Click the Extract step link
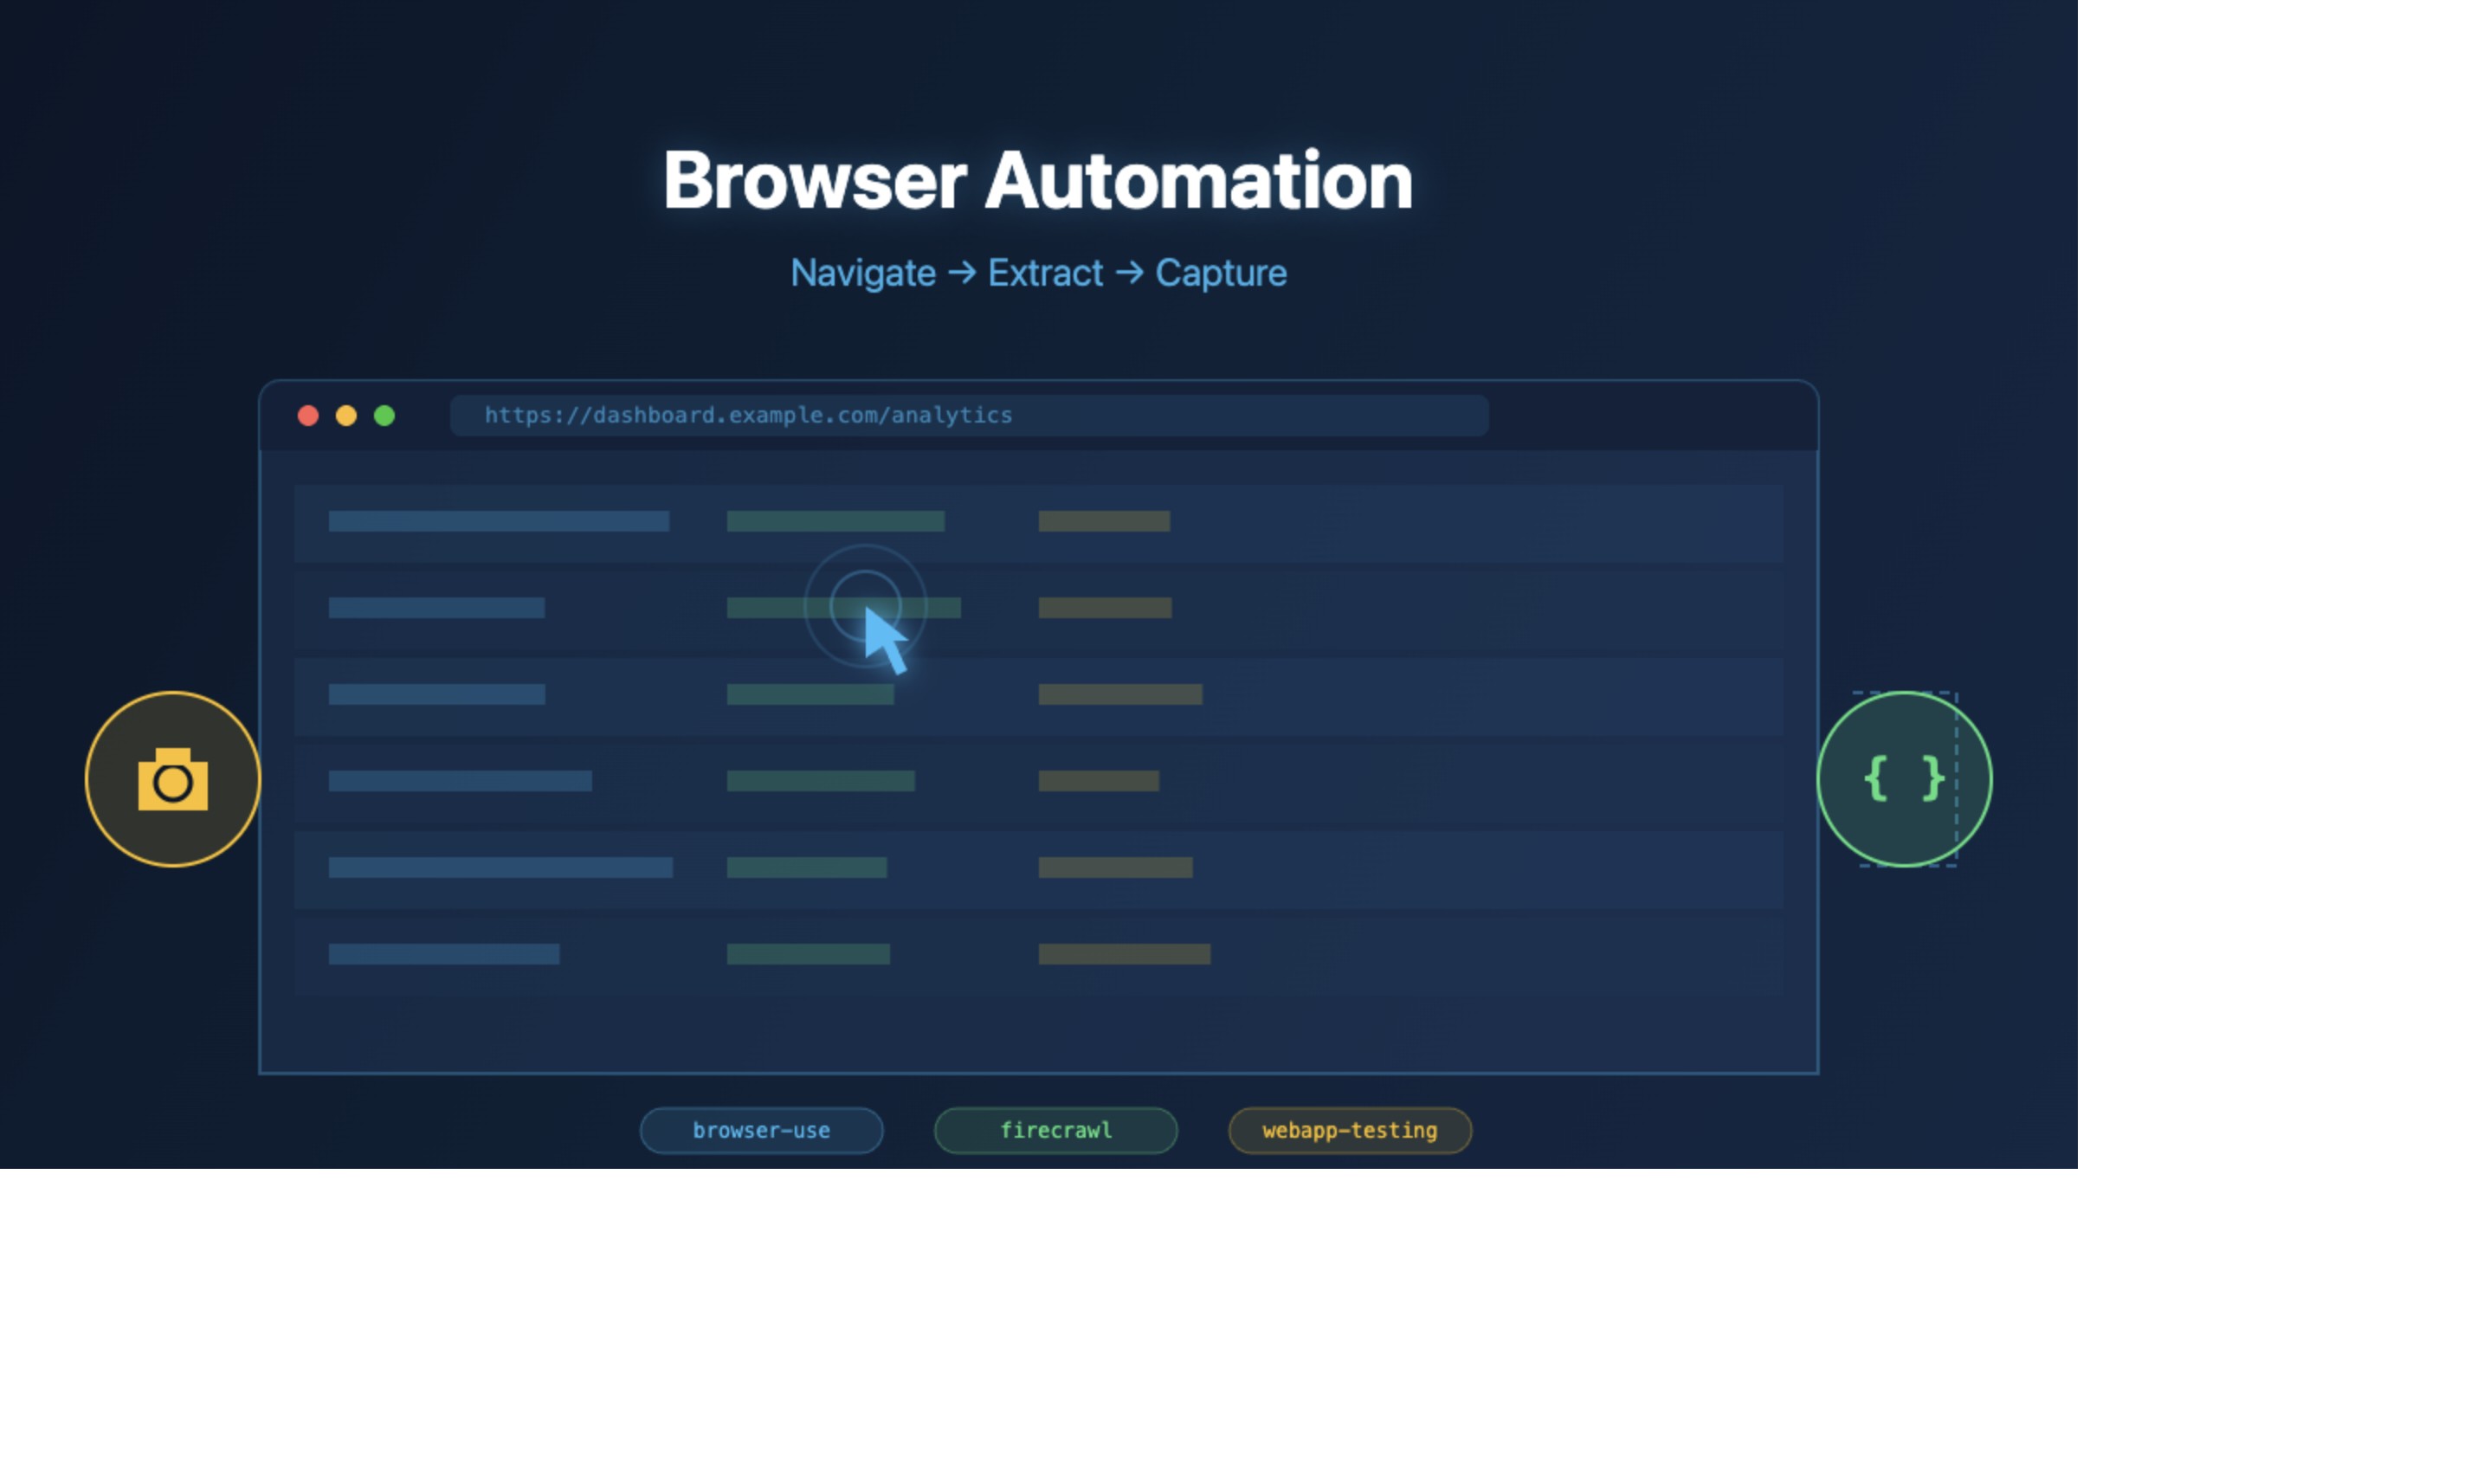Viewport: 2490px width, 1484px height. [1044, 272]
